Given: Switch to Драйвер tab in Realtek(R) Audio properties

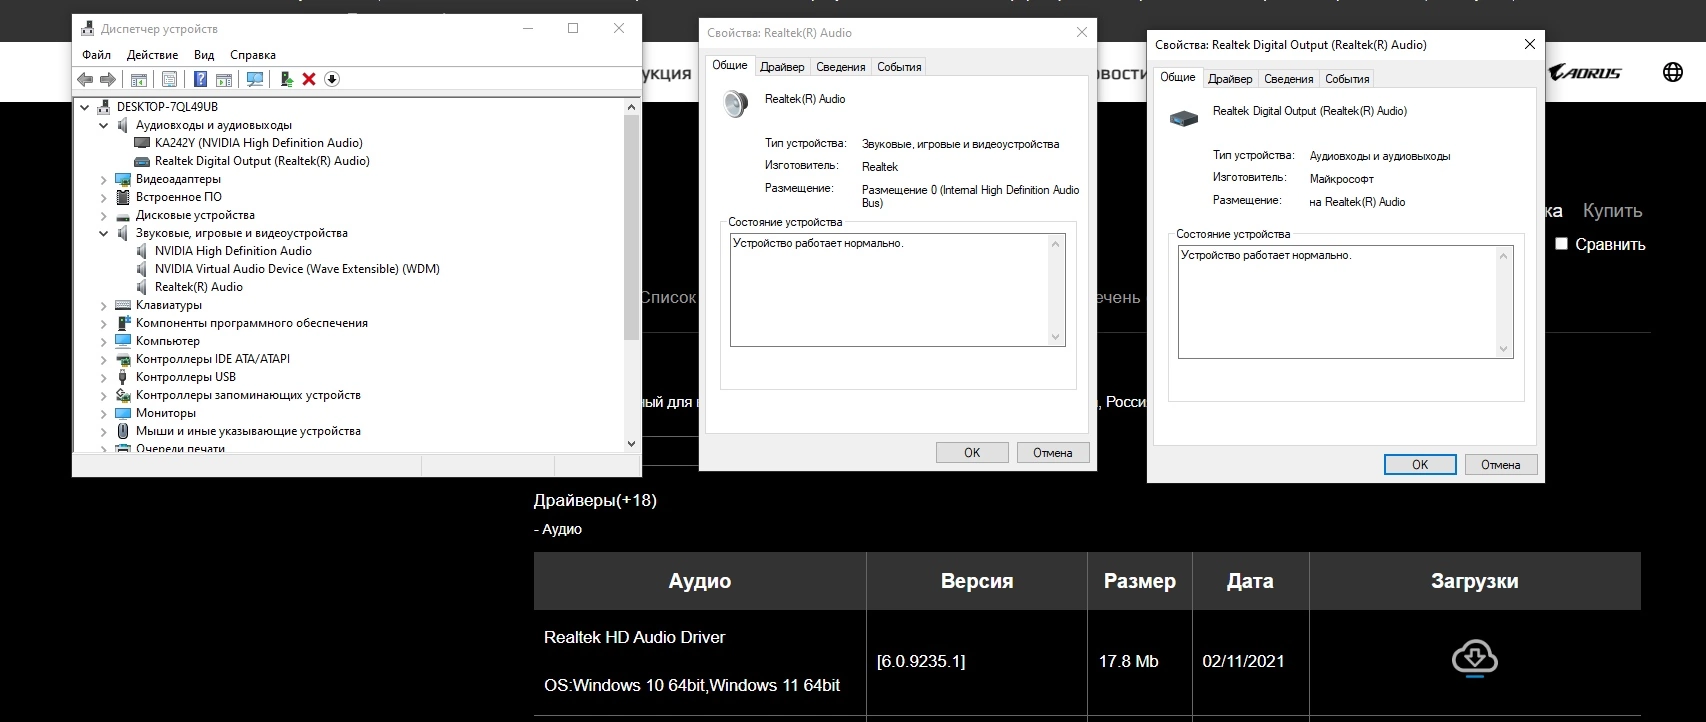Looking at the screenshot, I should click(782, 67).
